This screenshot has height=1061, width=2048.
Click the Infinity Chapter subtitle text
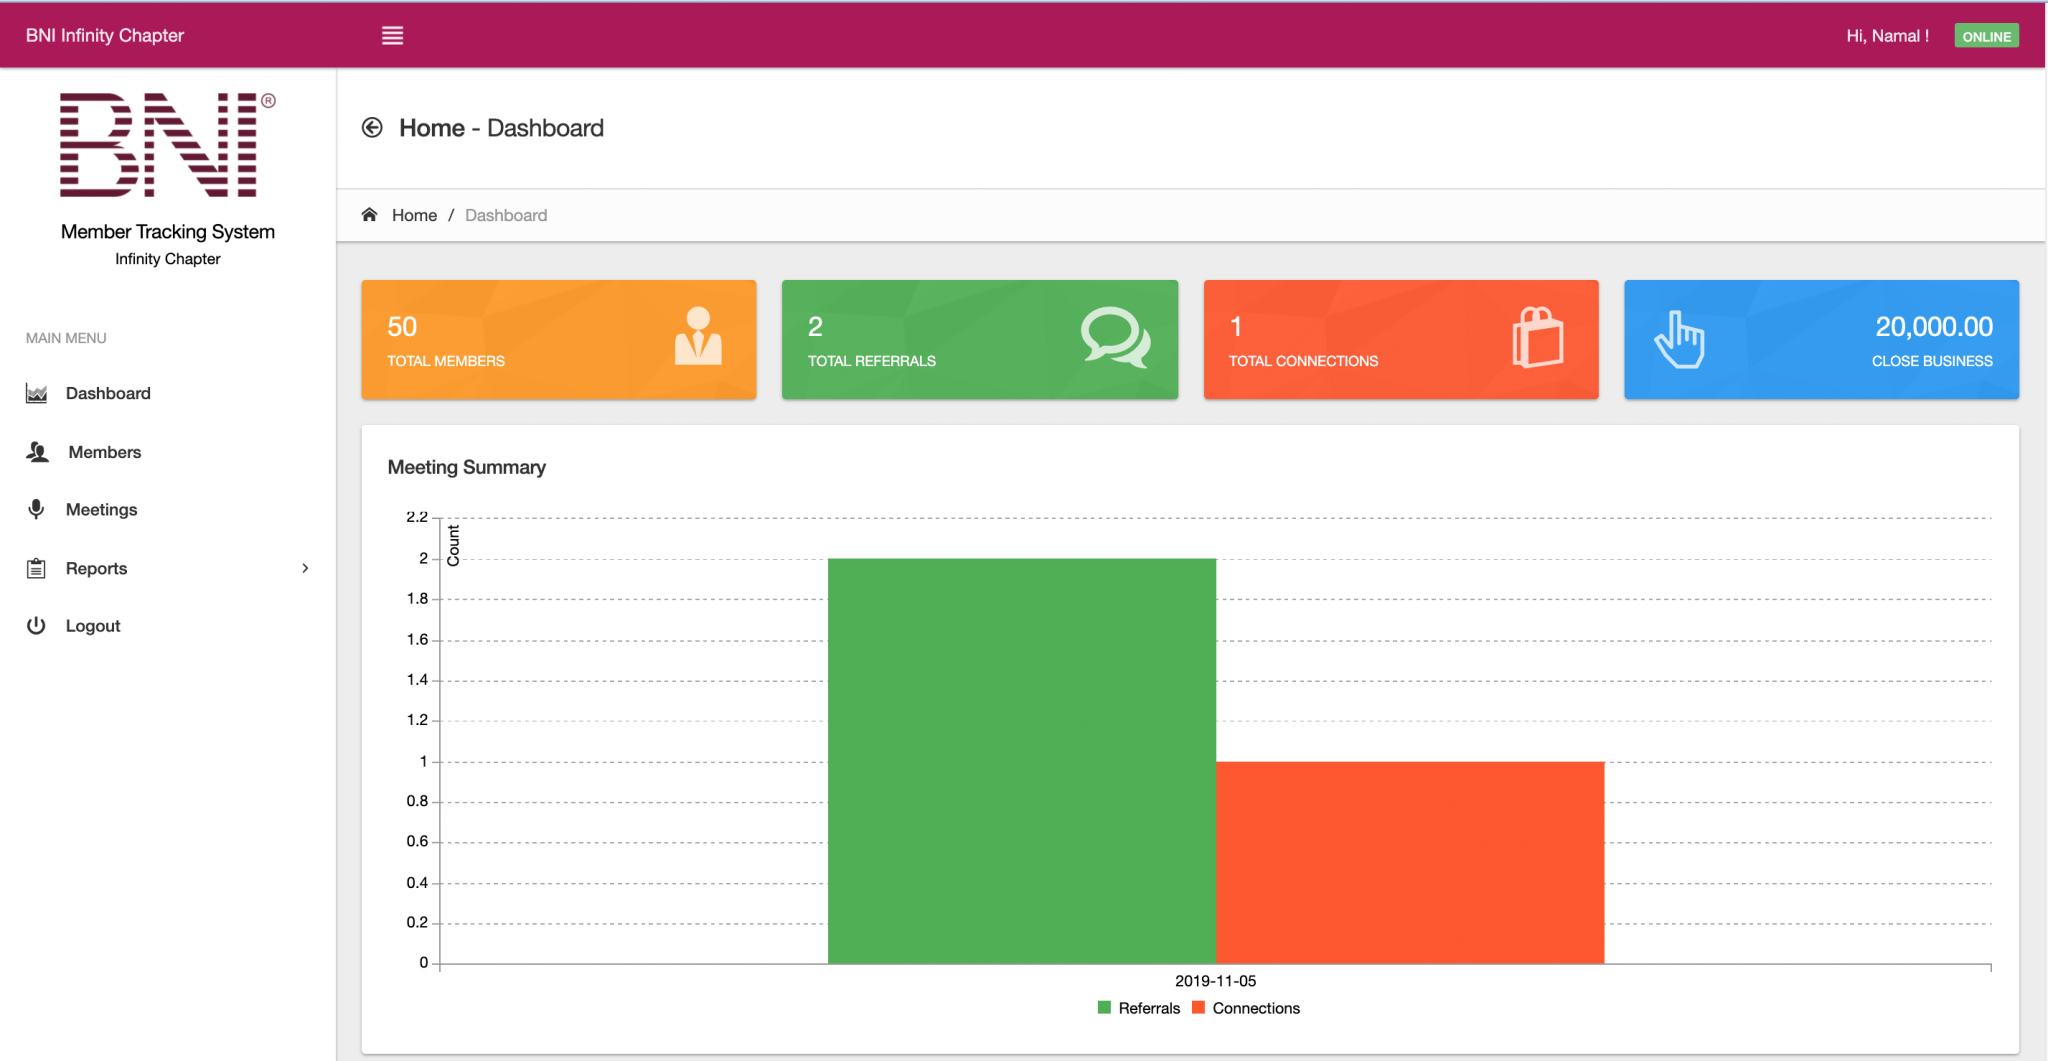coord(168,259)
